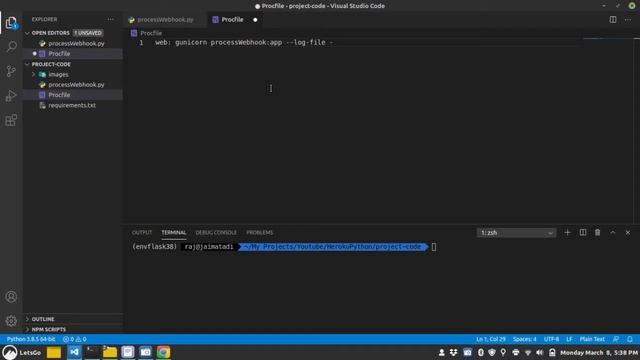Screen dimensions: 640x360
Task: Close the terminal panel
Action: 628,233
